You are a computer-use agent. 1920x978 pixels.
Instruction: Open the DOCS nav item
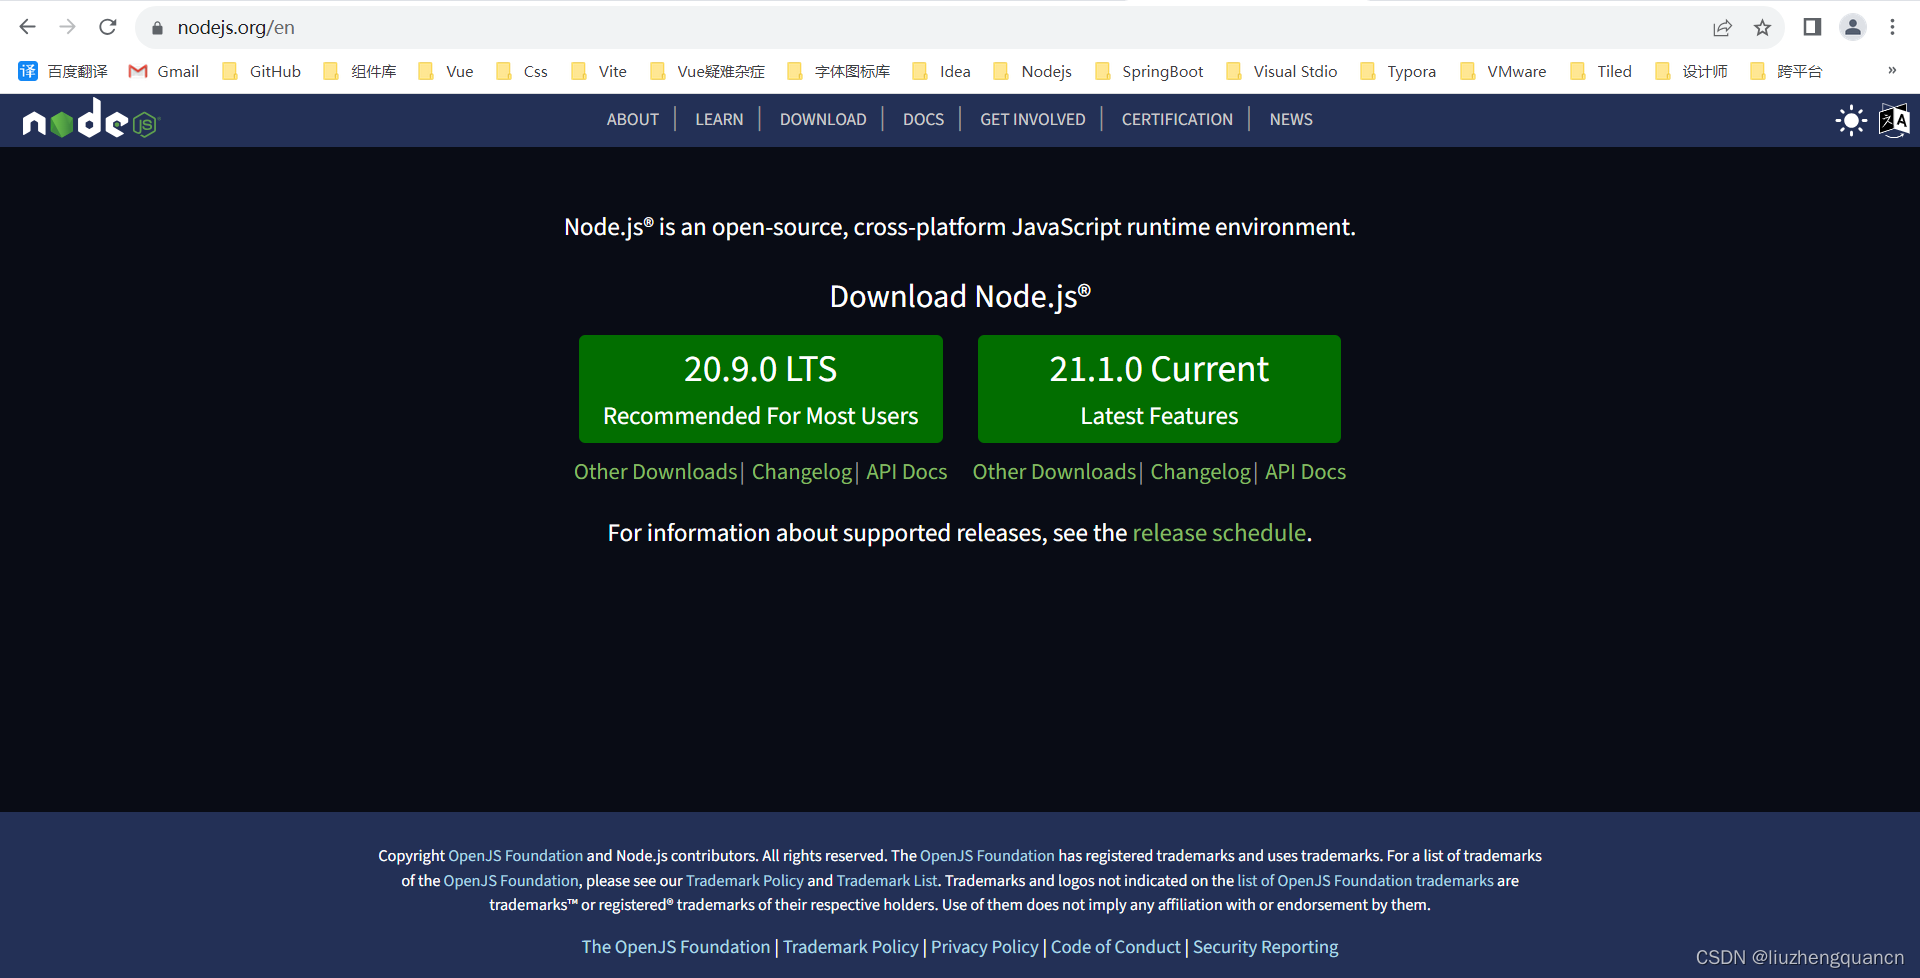tap(923, 119)
